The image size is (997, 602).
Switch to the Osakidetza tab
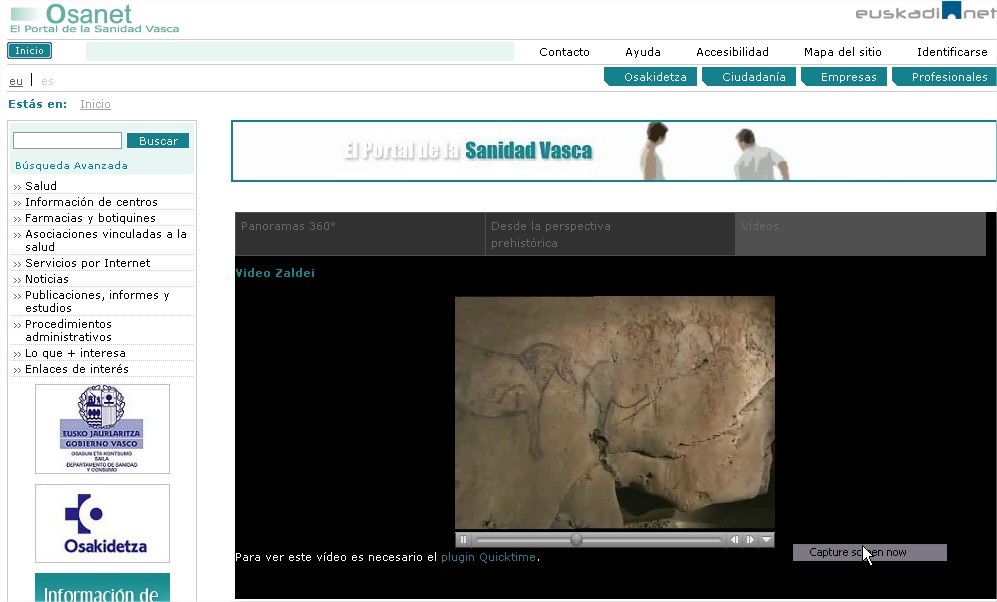click(x=650, y=77)
